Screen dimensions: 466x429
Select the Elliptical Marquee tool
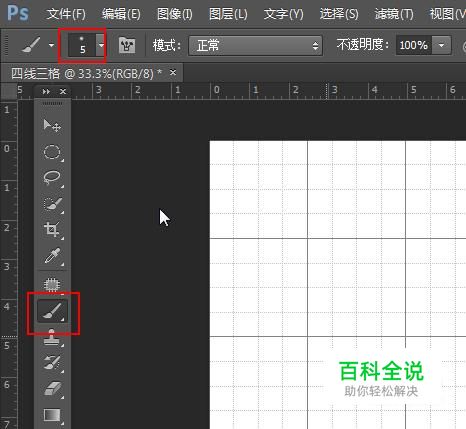pyautogui.click(x=52, y=152)
